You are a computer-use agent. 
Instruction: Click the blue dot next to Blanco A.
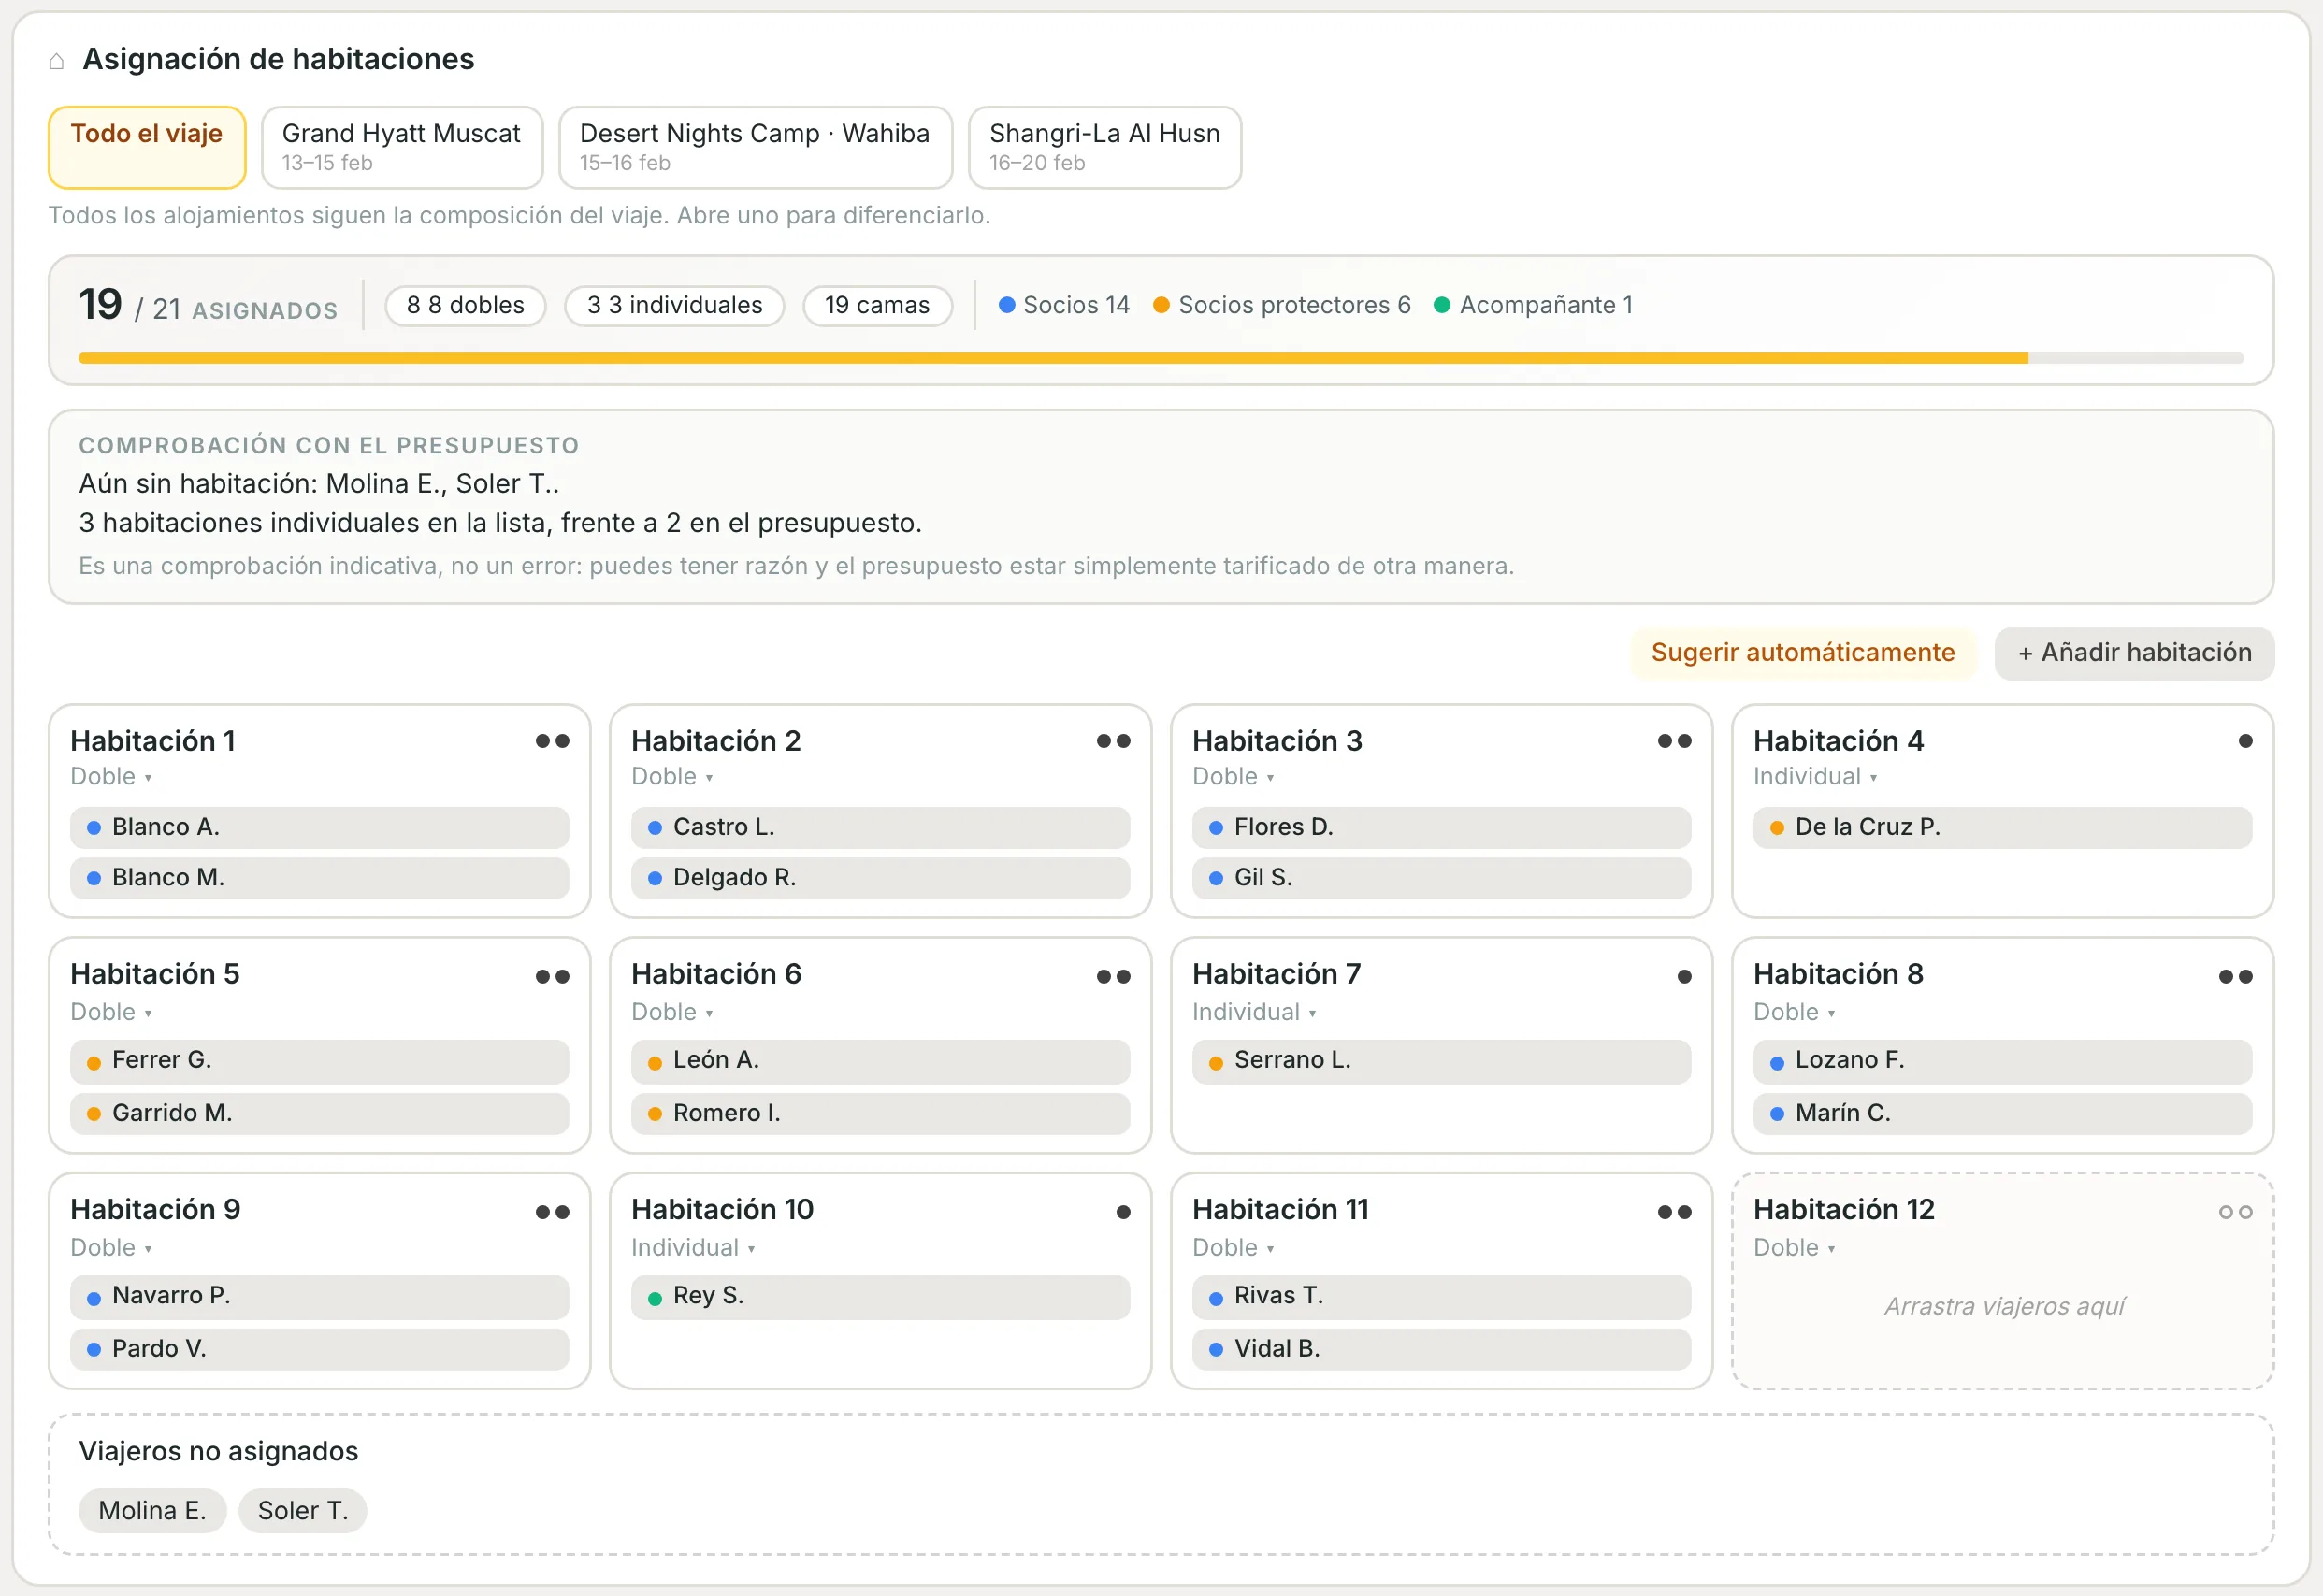pyautogui.click(x=94, y=828)
